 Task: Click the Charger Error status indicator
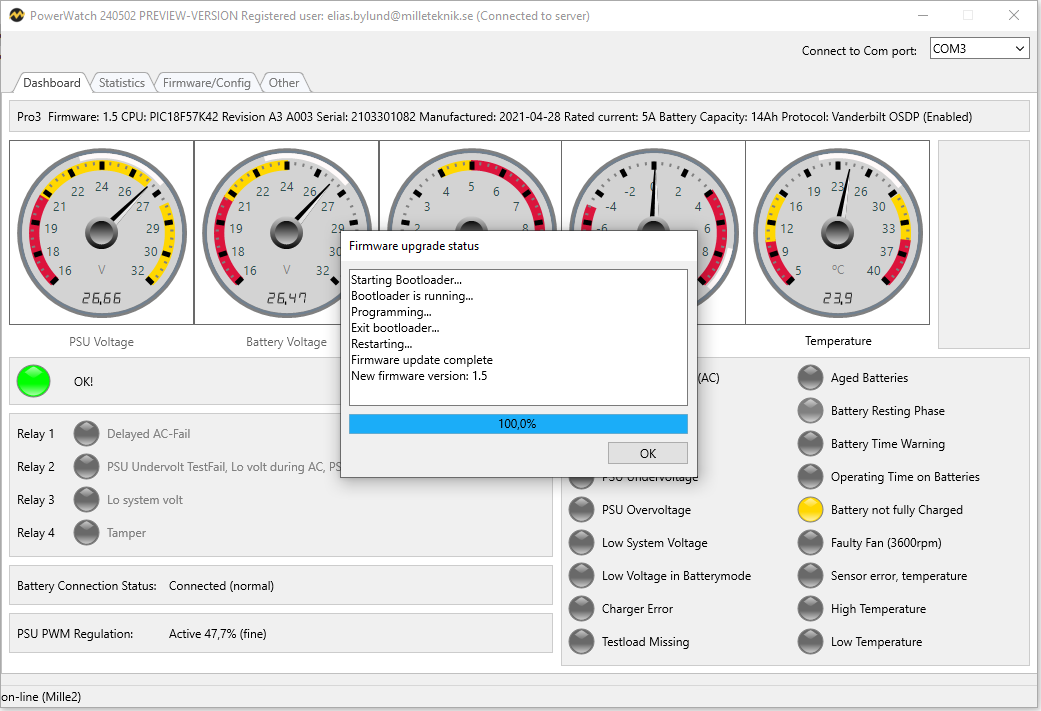pyautogui.click(x=581, y=609)
